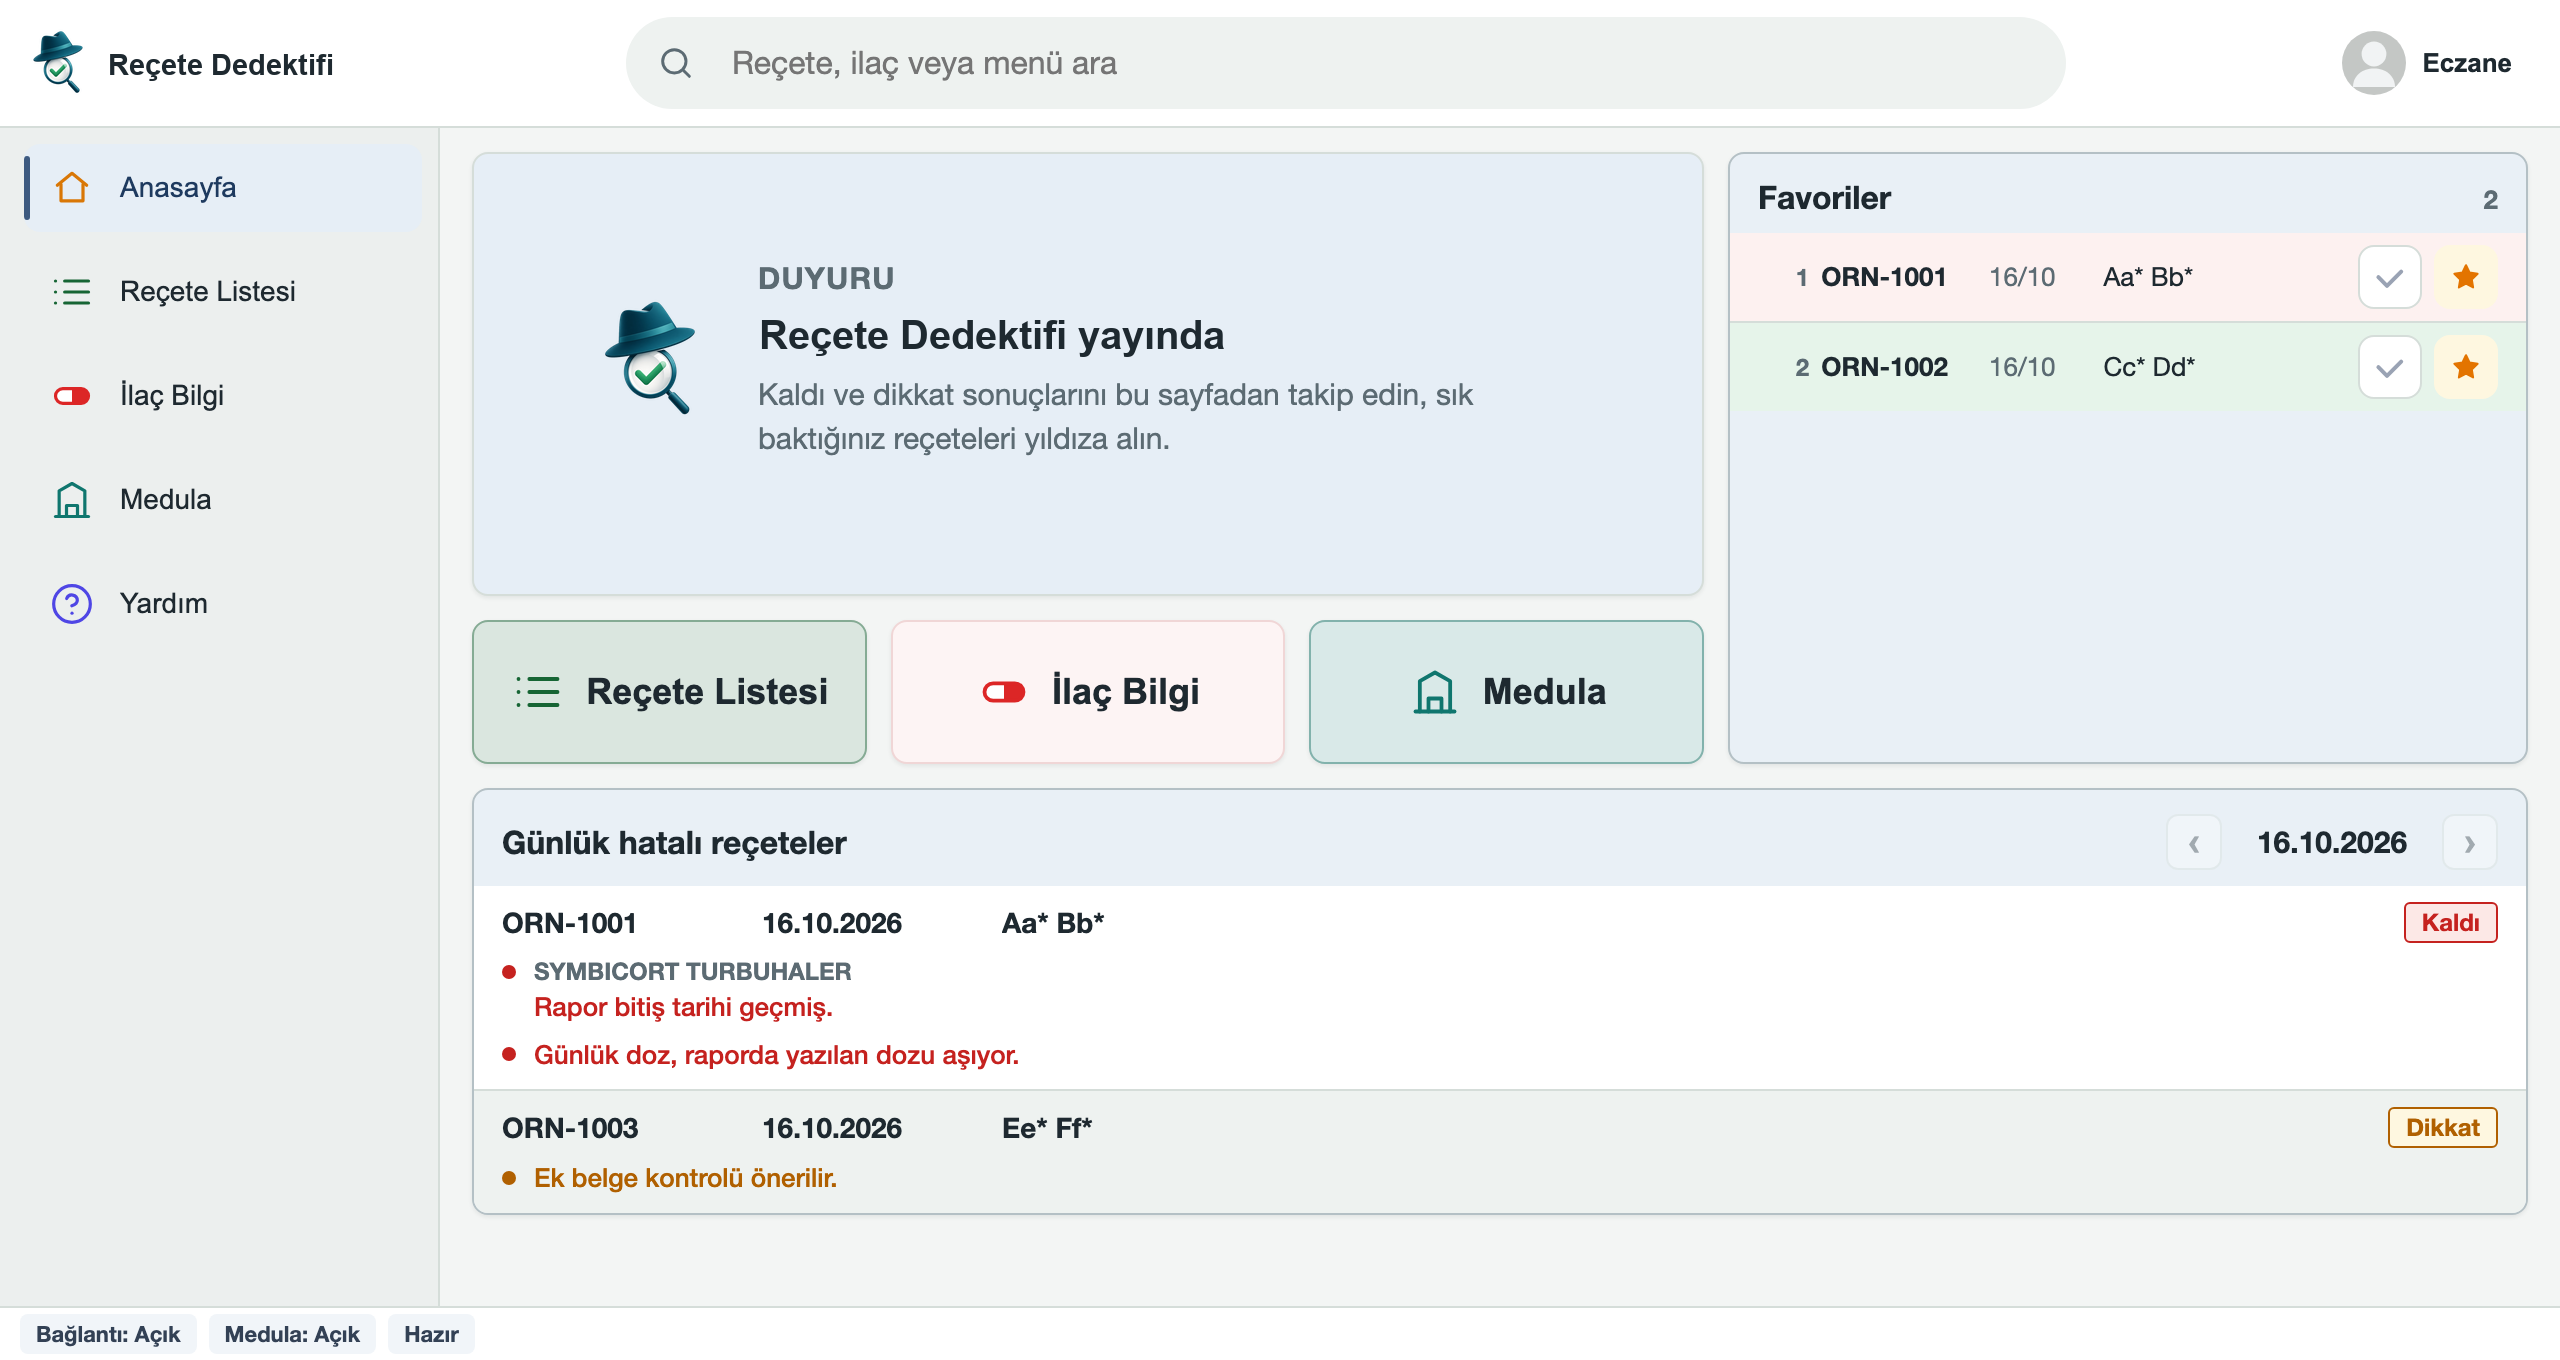Screen dimensions: 2560x1360
Task: Click the Reçete Dedektifi detective logo
Action: coord(58,62)
